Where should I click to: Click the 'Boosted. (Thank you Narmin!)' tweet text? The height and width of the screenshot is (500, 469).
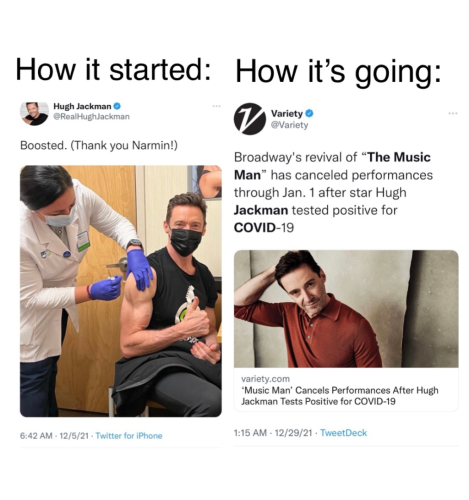[x=99, y=146]
